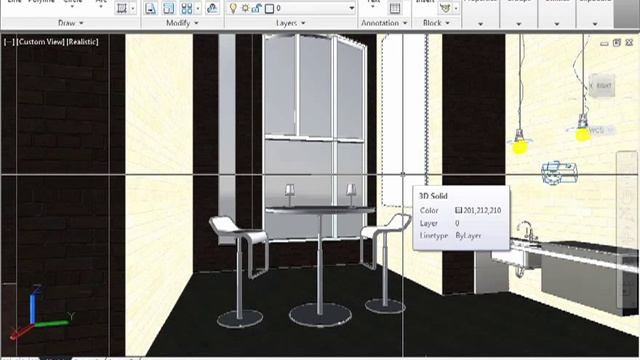Image resolution: width=640 pixels, height=360 pixels.
Task: Toggle layer 0 on/off lightbulb
Action: pyautogui.click(x=233, y=8)
